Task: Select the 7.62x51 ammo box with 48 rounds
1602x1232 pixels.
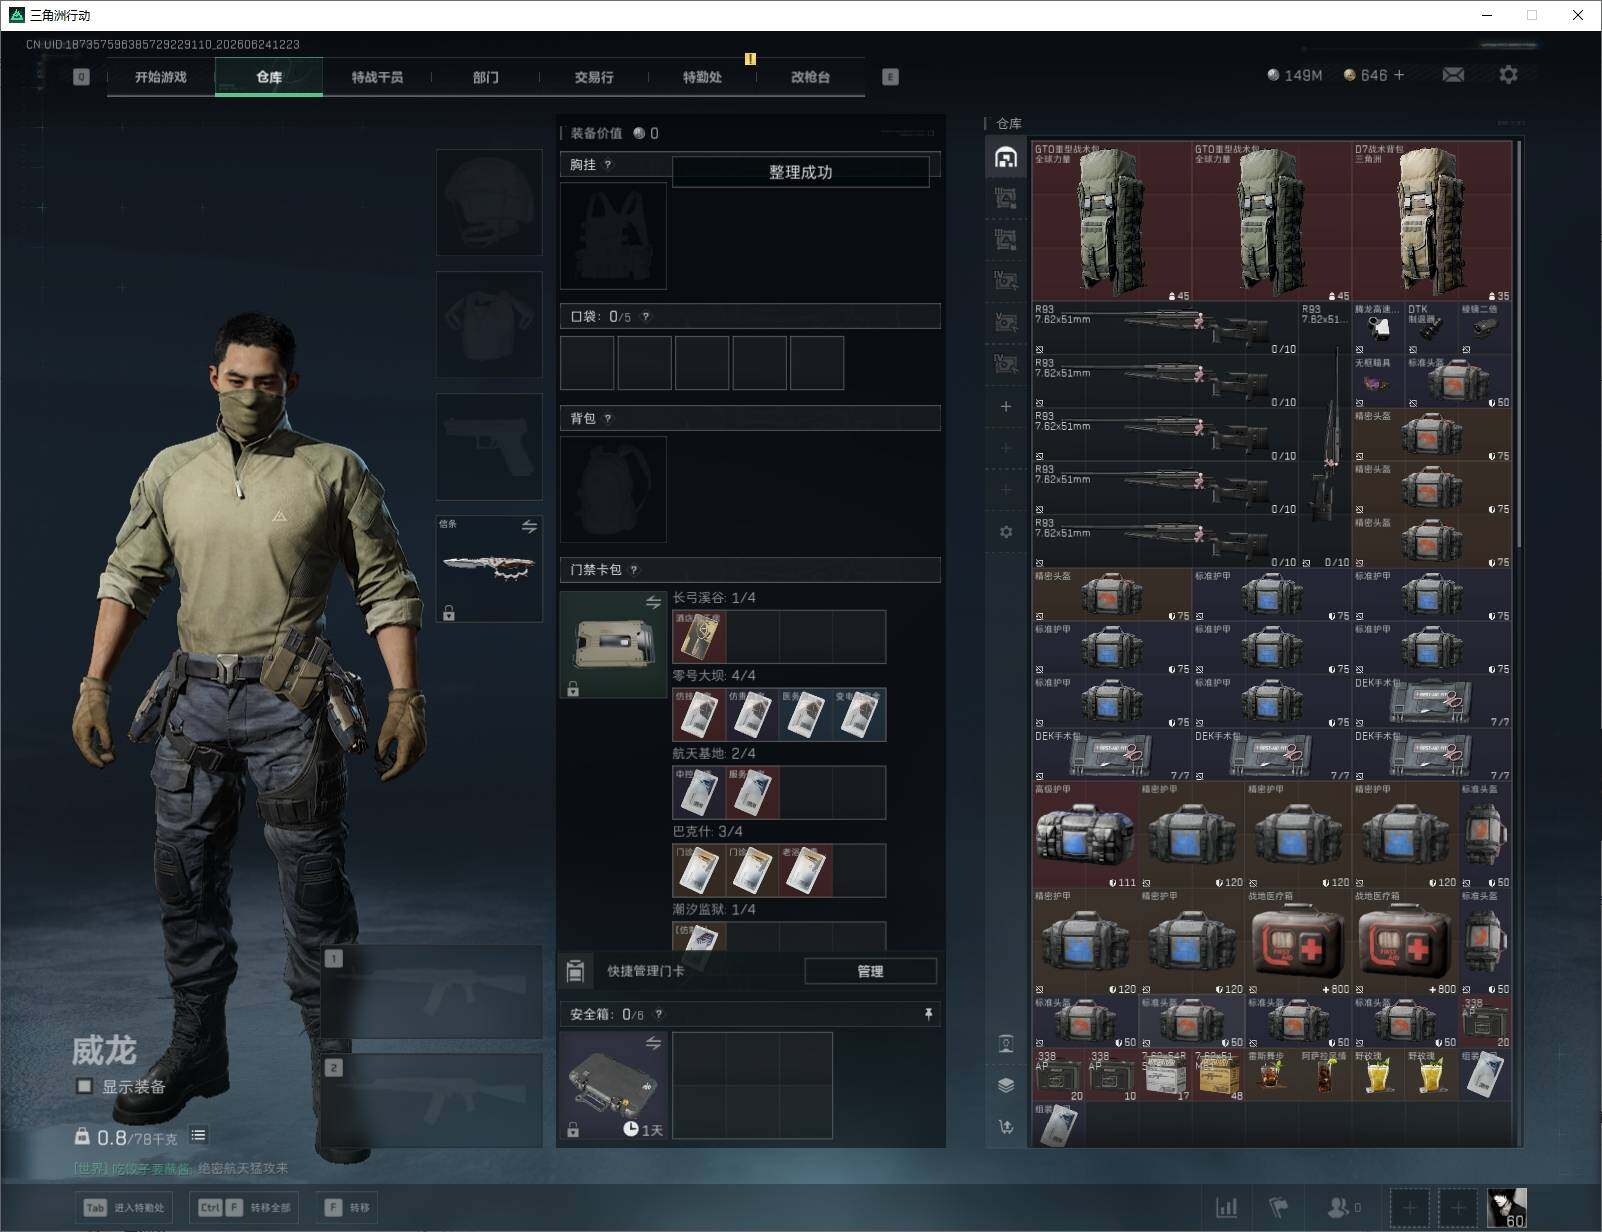Action: [1218, 1075]
